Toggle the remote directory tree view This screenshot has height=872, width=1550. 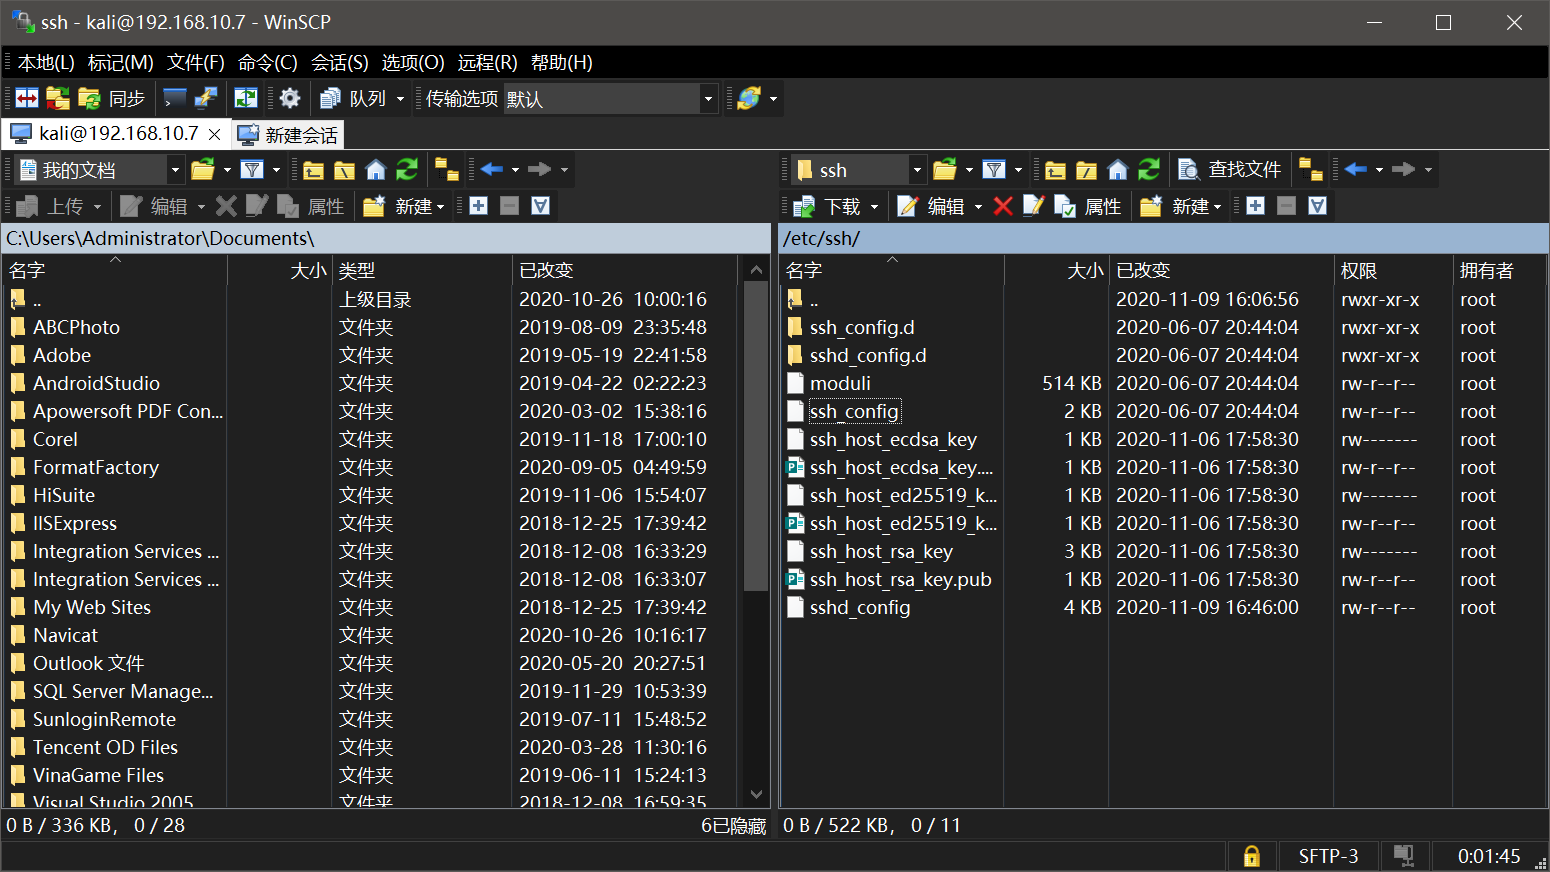click(1310, 169)
